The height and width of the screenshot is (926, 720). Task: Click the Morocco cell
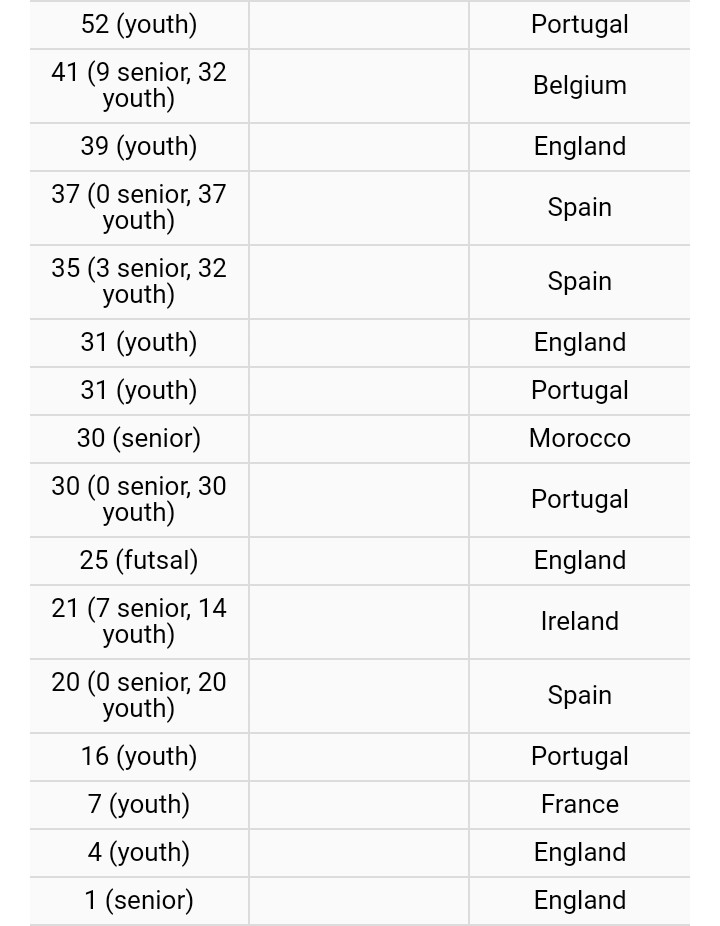tap(579, 438)
